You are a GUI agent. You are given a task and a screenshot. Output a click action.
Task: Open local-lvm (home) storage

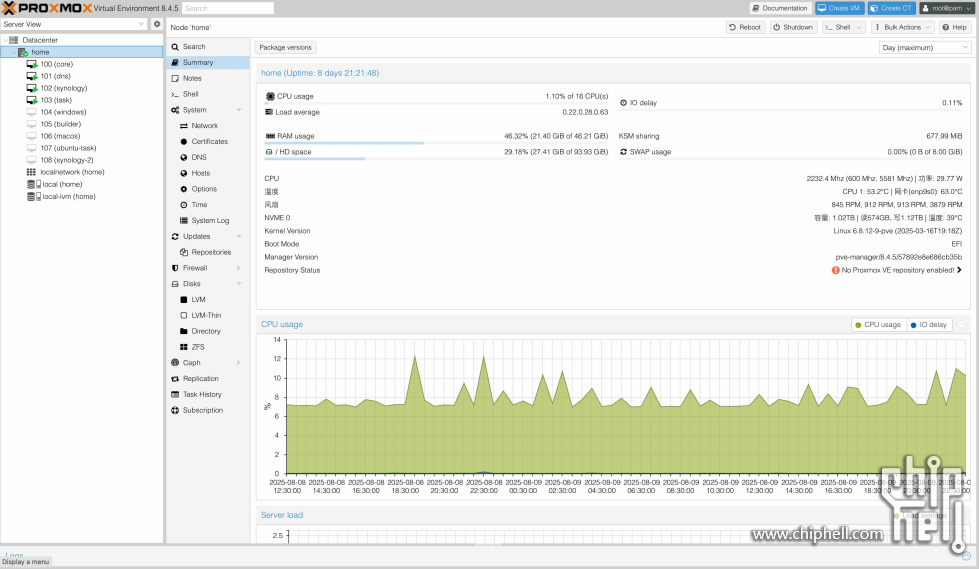pos(69,196)
